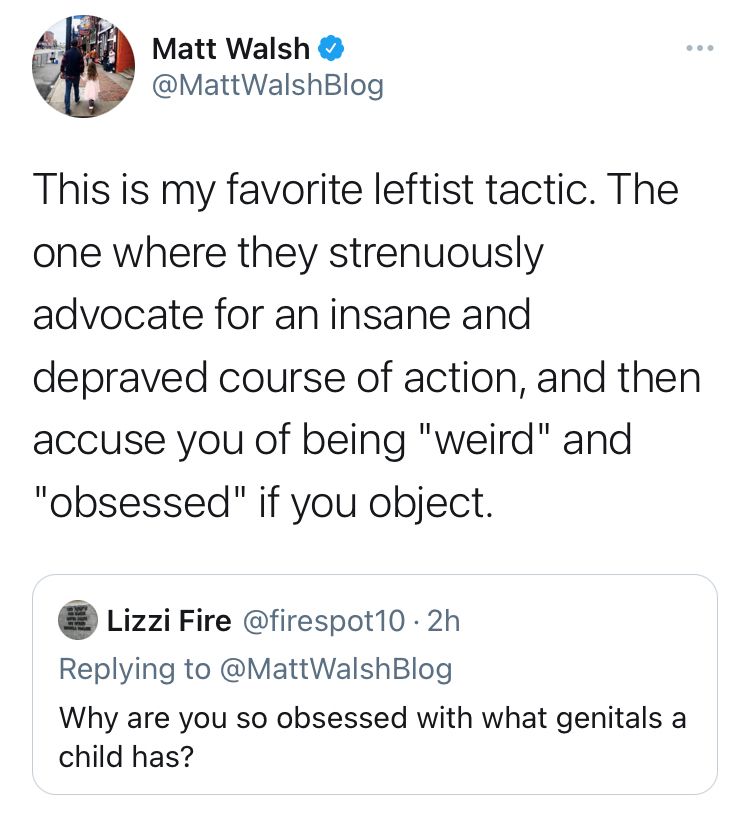
Task: Open the @MattWalshBlog handle below the name
Action: (x=266, y=86)
